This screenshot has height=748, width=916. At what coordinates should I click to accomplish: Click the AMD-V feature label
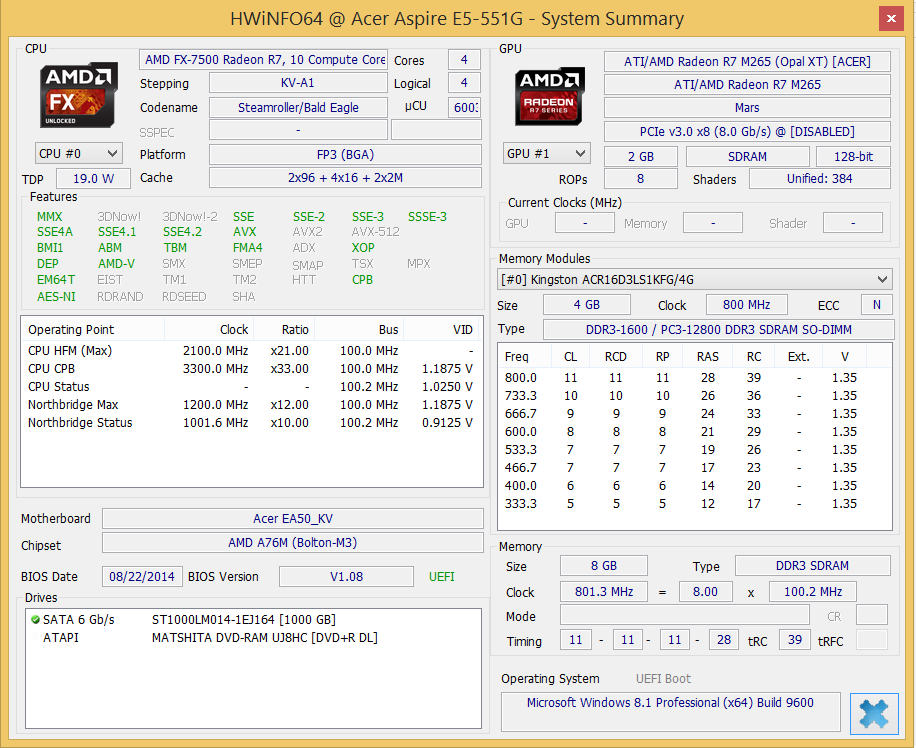(x=116, y=264)
